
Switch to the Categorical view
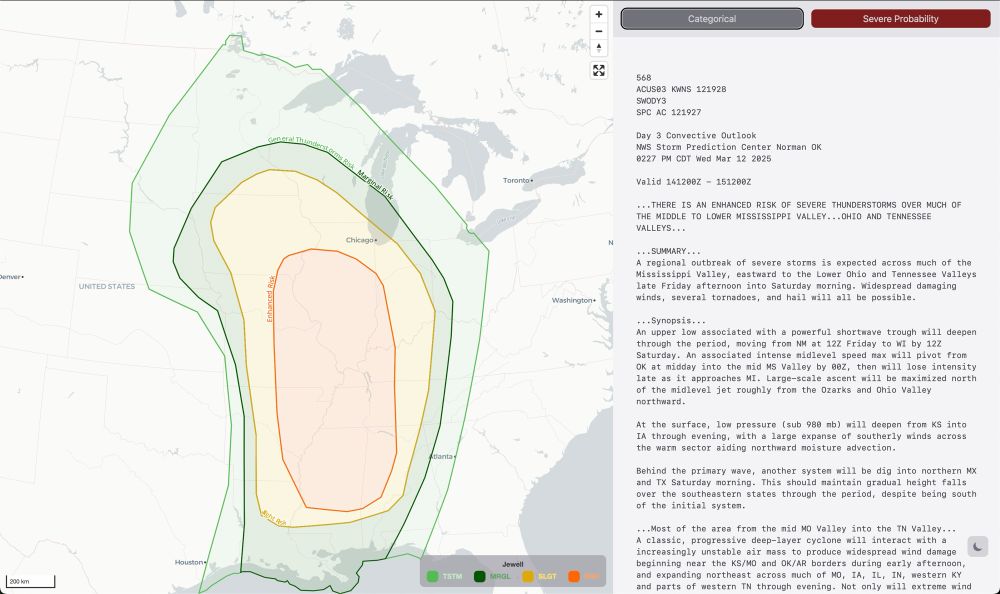(712, 19)
